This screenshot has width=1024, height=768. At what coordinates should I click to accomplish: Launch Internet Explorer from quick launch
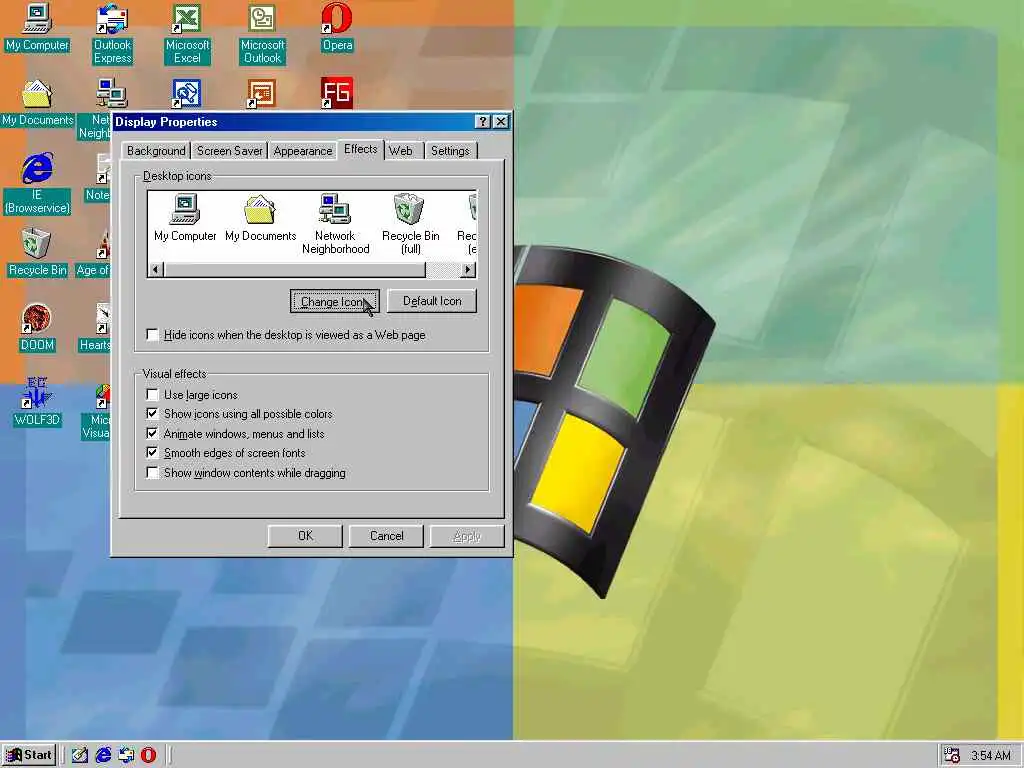click(103, 755)
